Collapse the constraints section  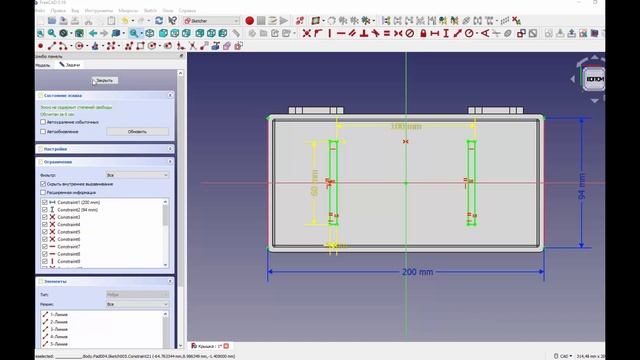pos(170,162)
